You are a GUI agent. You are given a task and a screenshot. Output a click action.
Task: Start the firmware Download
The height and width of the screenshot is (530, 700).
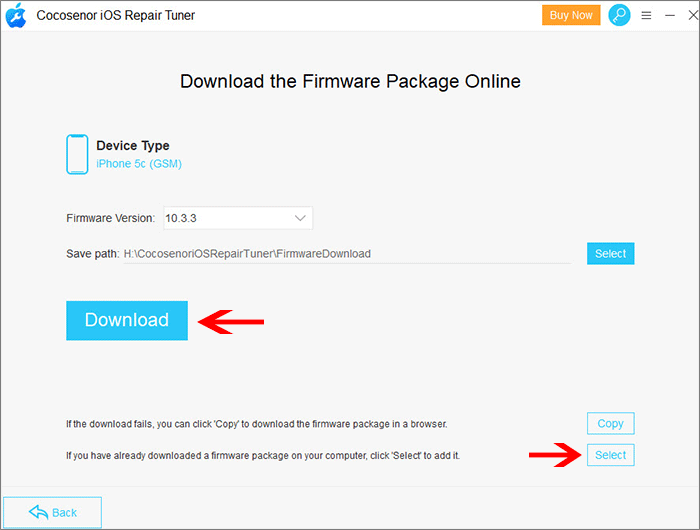pyautogui.click(x=127, y=320)
